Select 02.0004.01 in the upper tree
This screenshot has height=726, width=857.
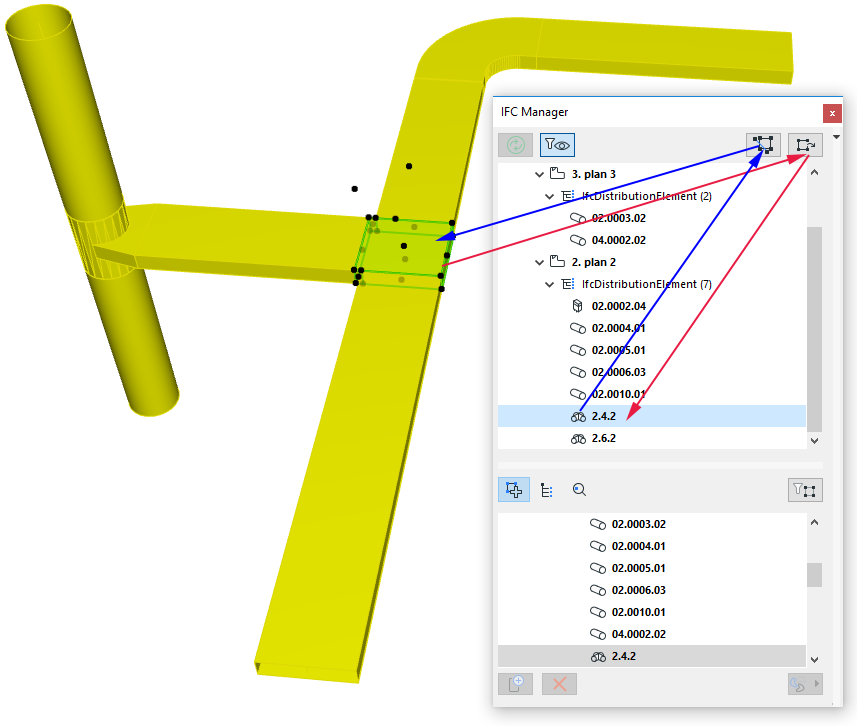[618, 328]
